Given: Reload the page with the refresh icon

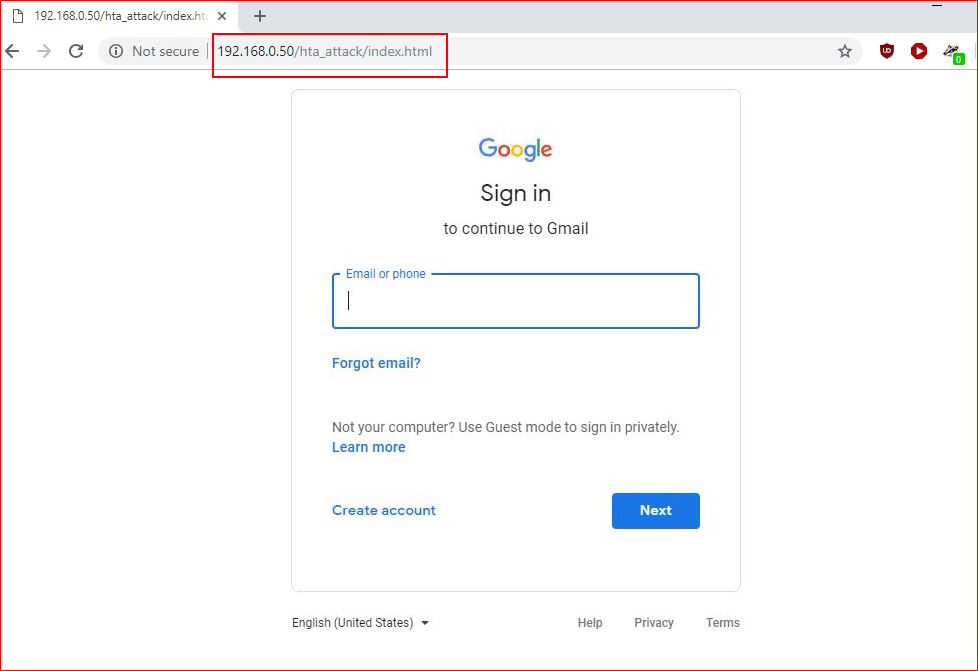Looking at the screenshot, I should [x=76, y=51].
